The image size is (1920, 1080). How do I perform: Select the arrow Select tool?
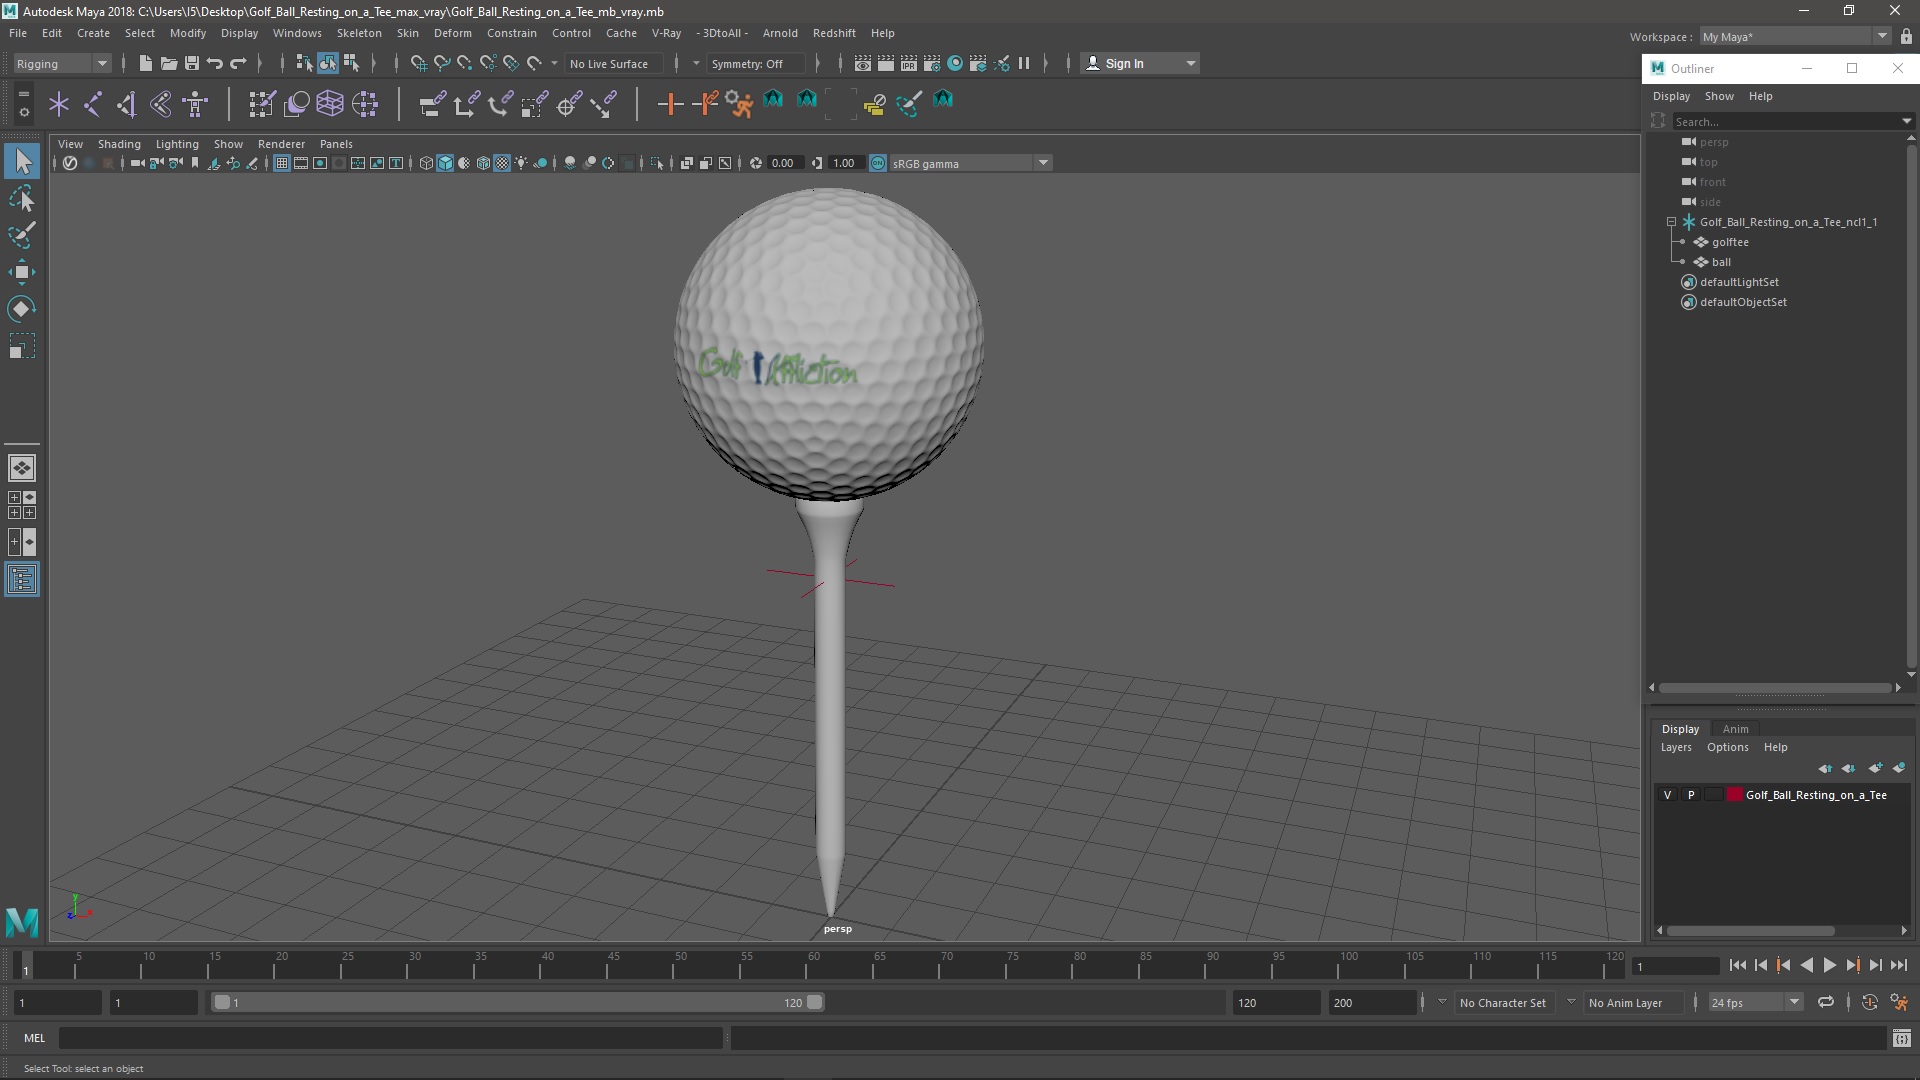point(22,161)
